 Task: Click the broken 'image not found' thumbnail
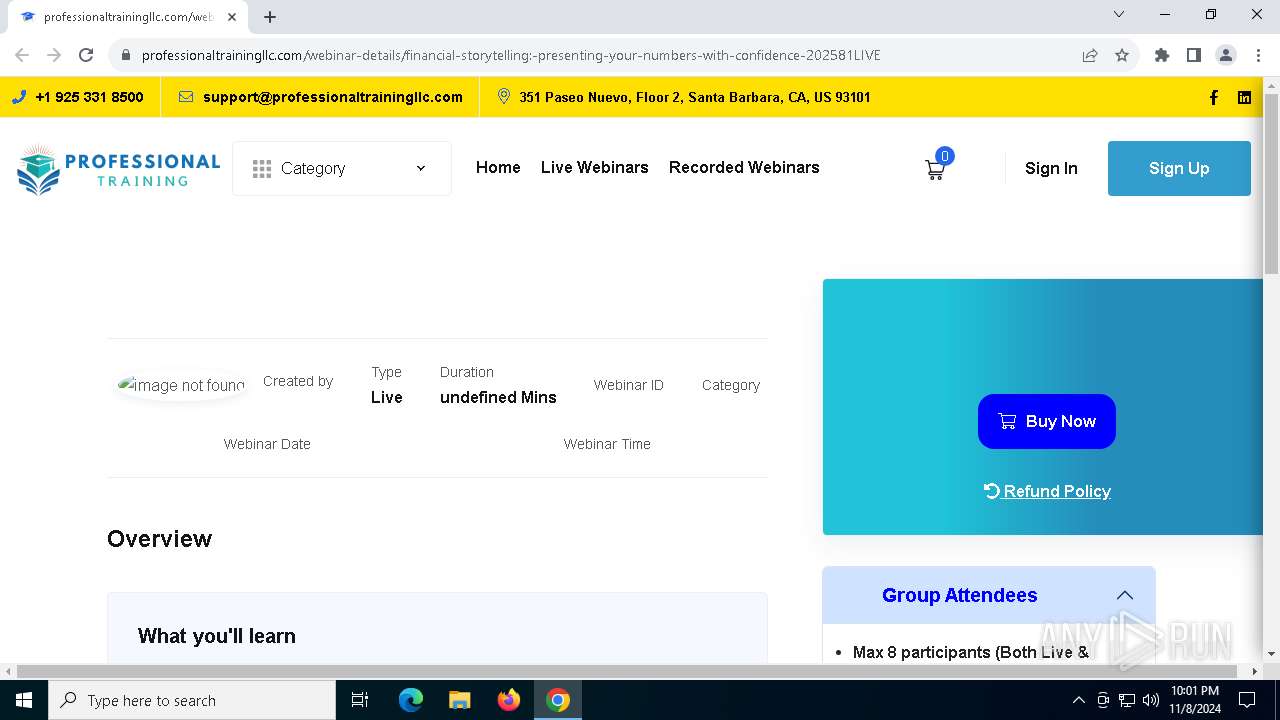pos(182,385)
